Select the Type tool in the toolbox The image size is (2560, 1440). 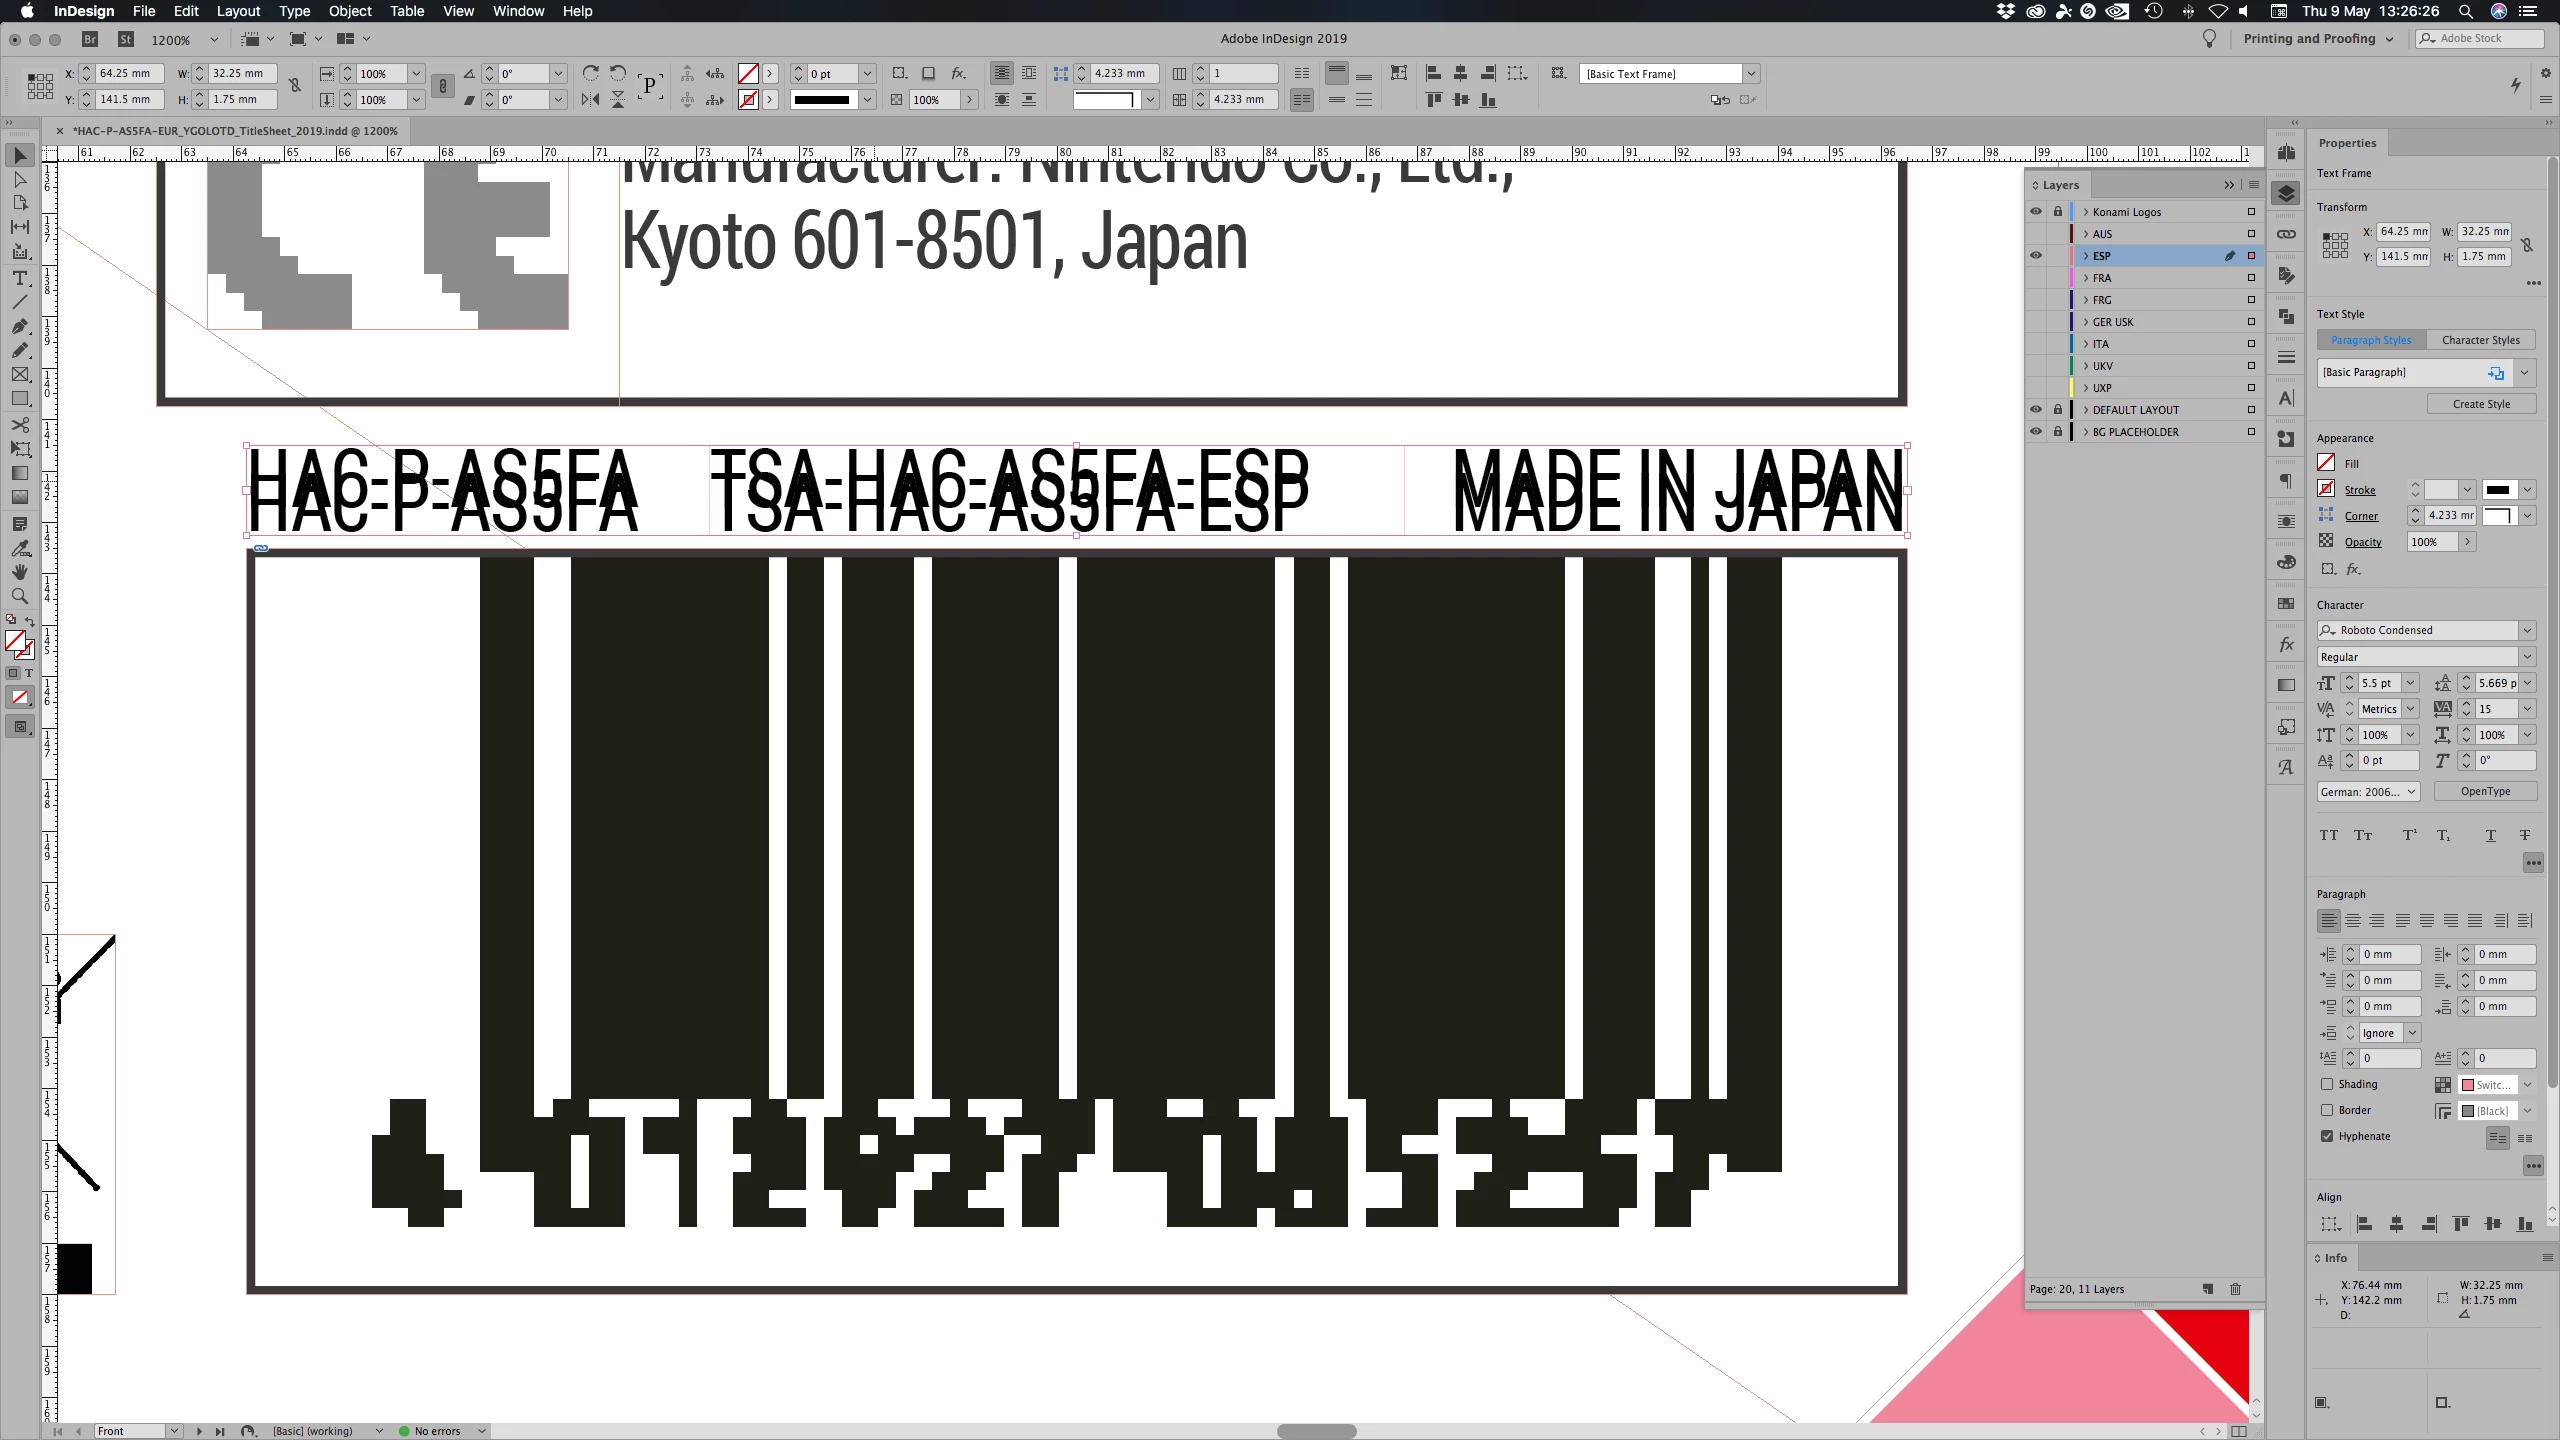pos(19,278)
